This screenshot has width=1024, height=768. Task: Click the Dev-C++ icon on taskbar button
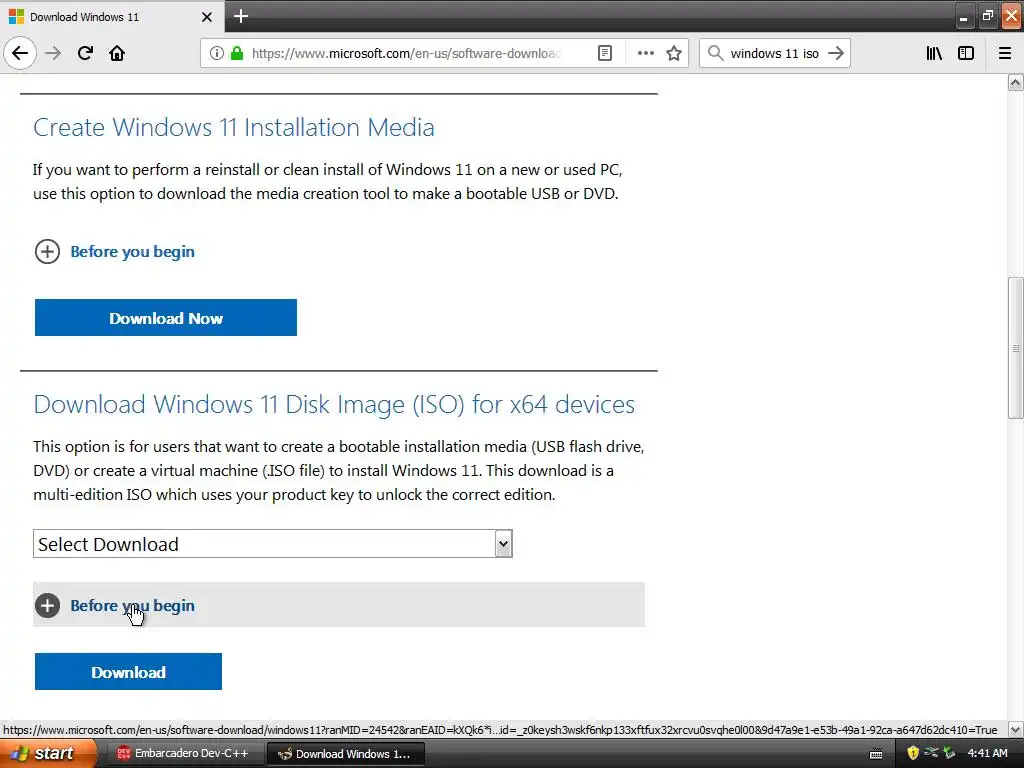tap(123, 754)
